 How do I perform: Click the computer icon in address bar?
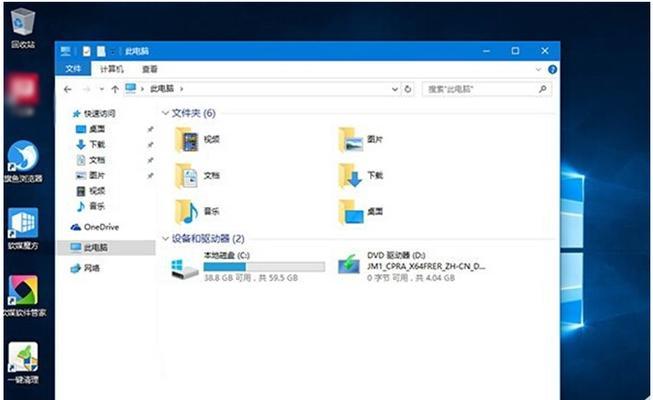(x=131, y=88)
